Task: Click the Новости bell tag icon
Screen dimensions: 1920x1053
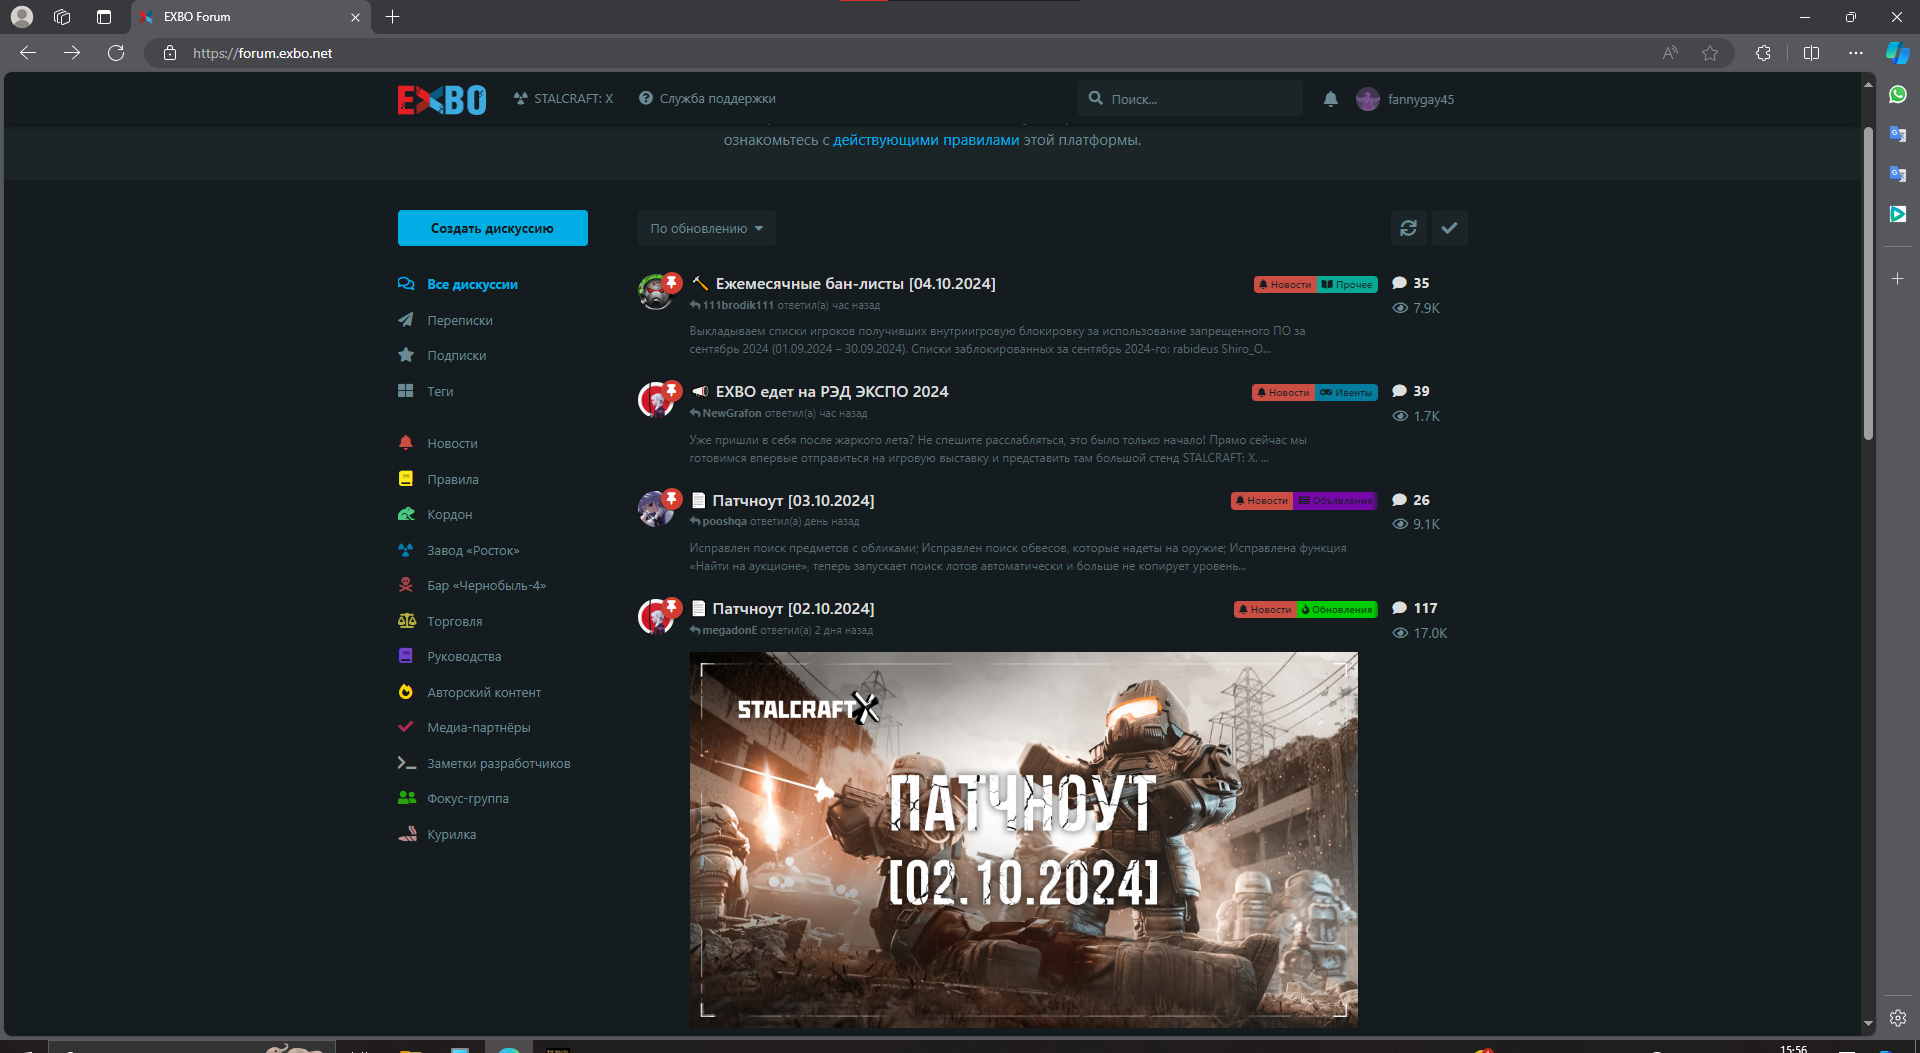Action: [x=405, y=443]
